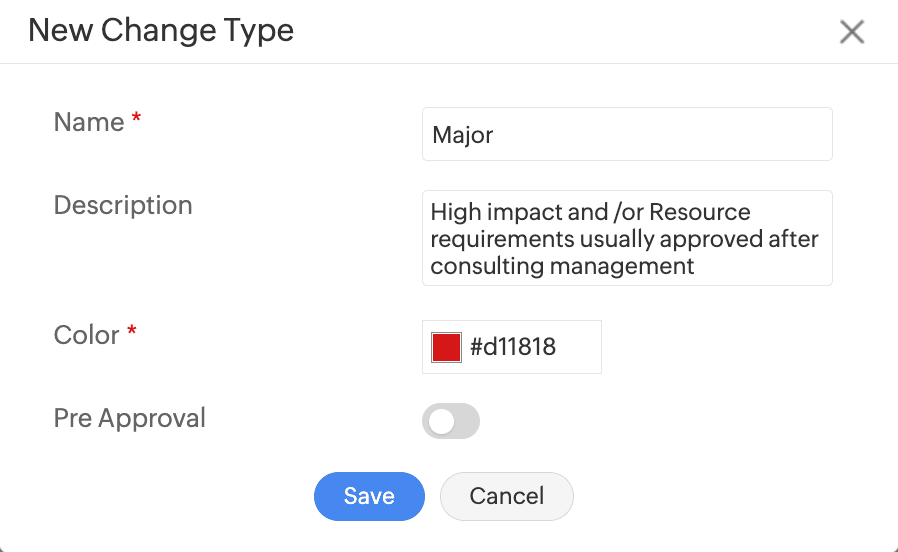
Task: Close the New Change Type dialog
Action: (851, 32)
